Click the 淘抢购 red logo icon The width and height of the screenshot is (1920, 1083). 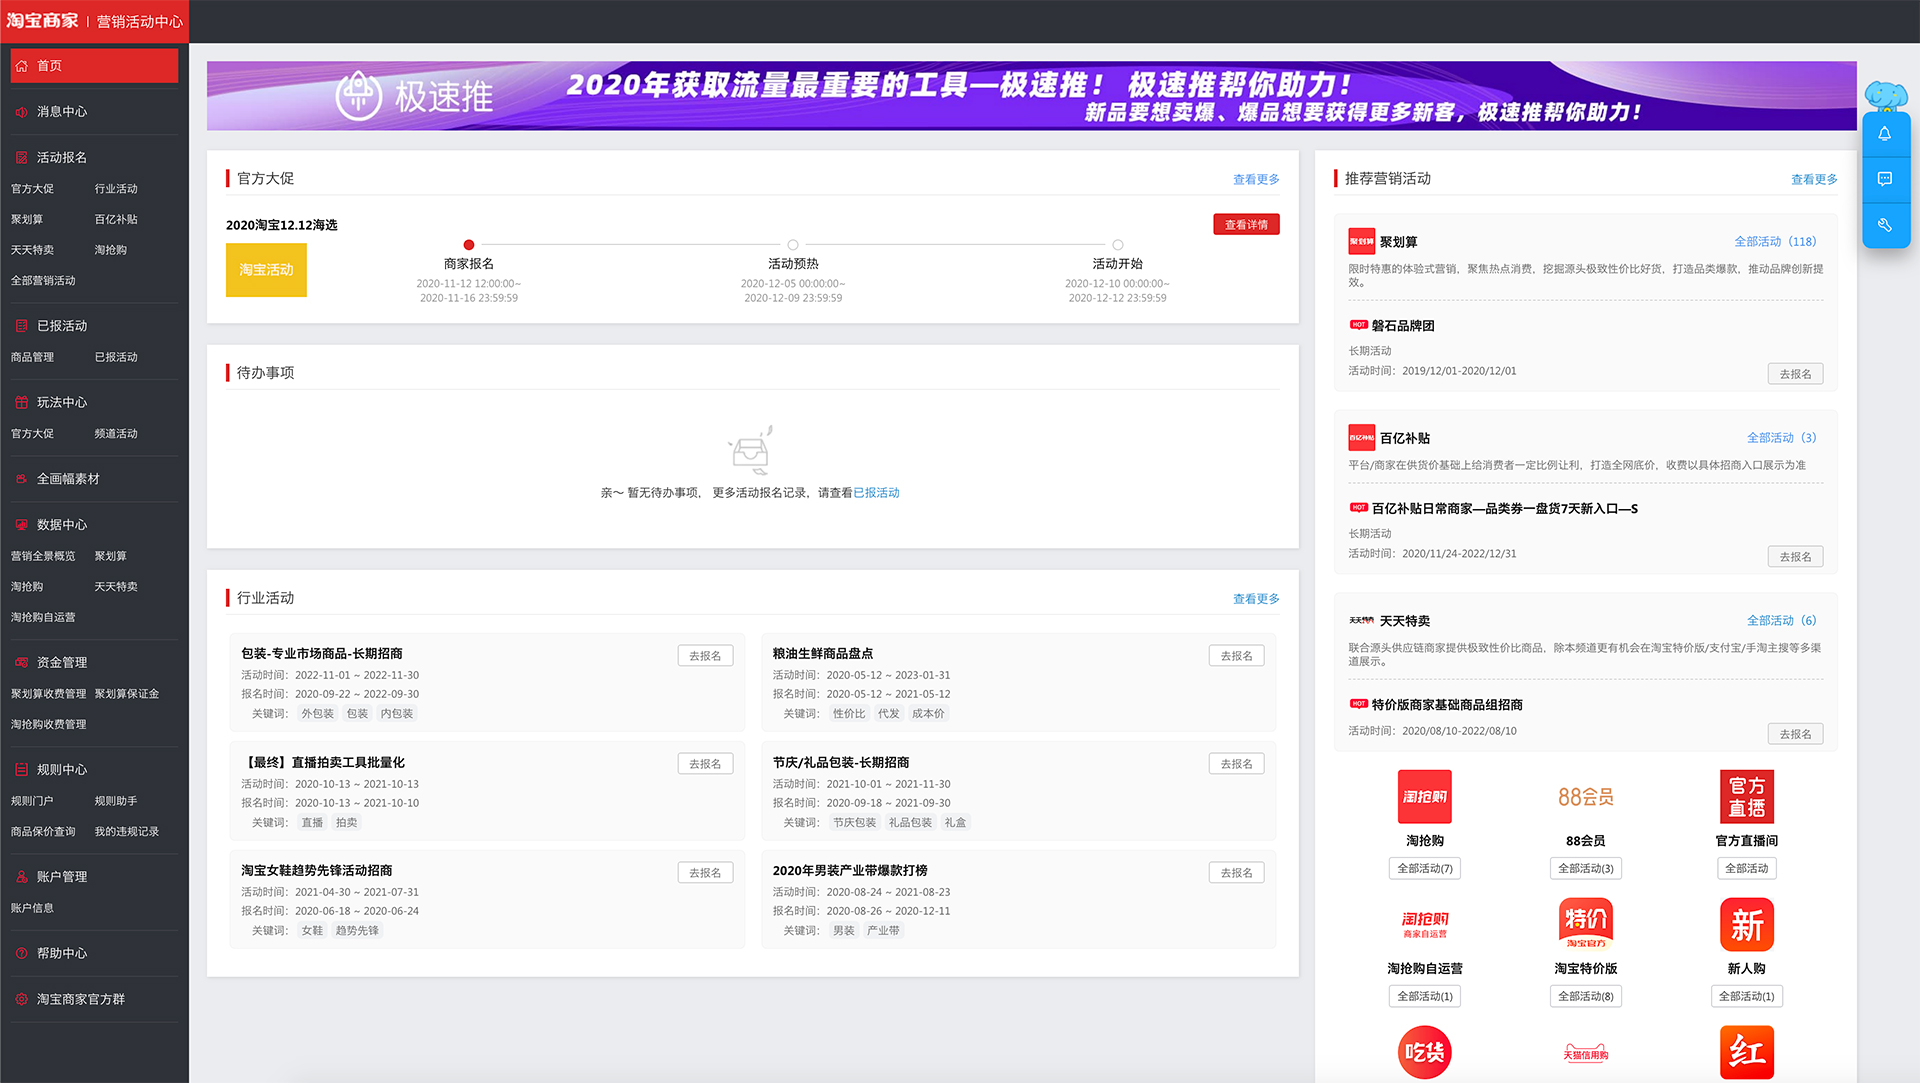[x=1425, y=797]
